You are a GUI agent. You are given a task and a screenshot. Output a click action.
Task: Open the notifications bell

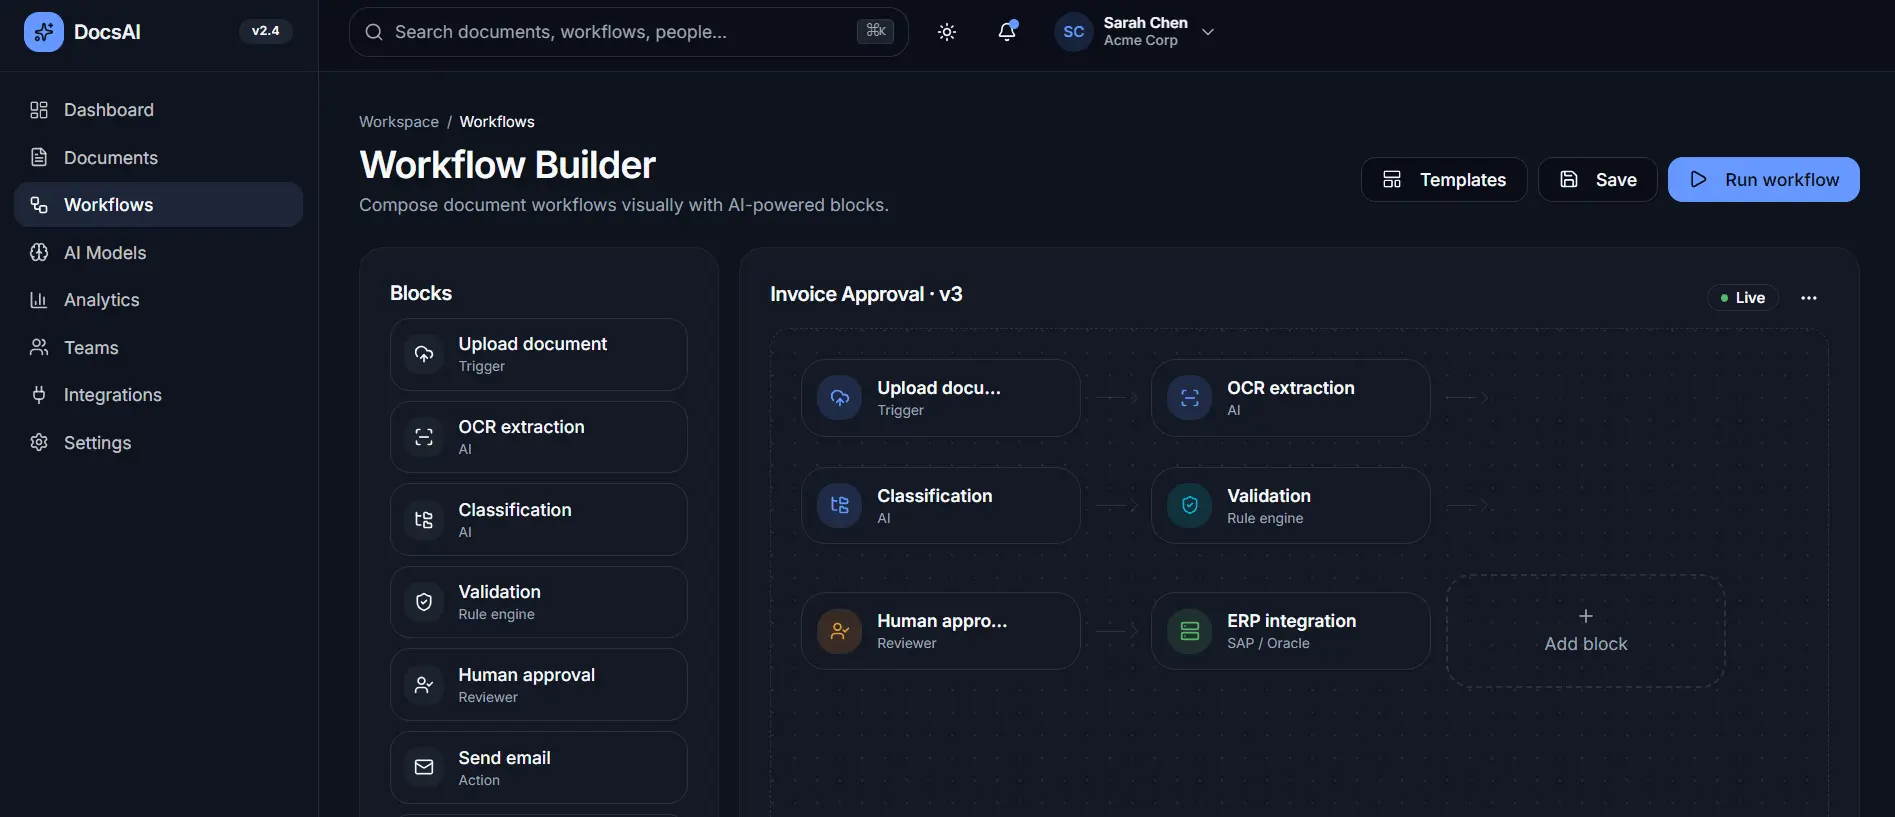pos(1007,32)
